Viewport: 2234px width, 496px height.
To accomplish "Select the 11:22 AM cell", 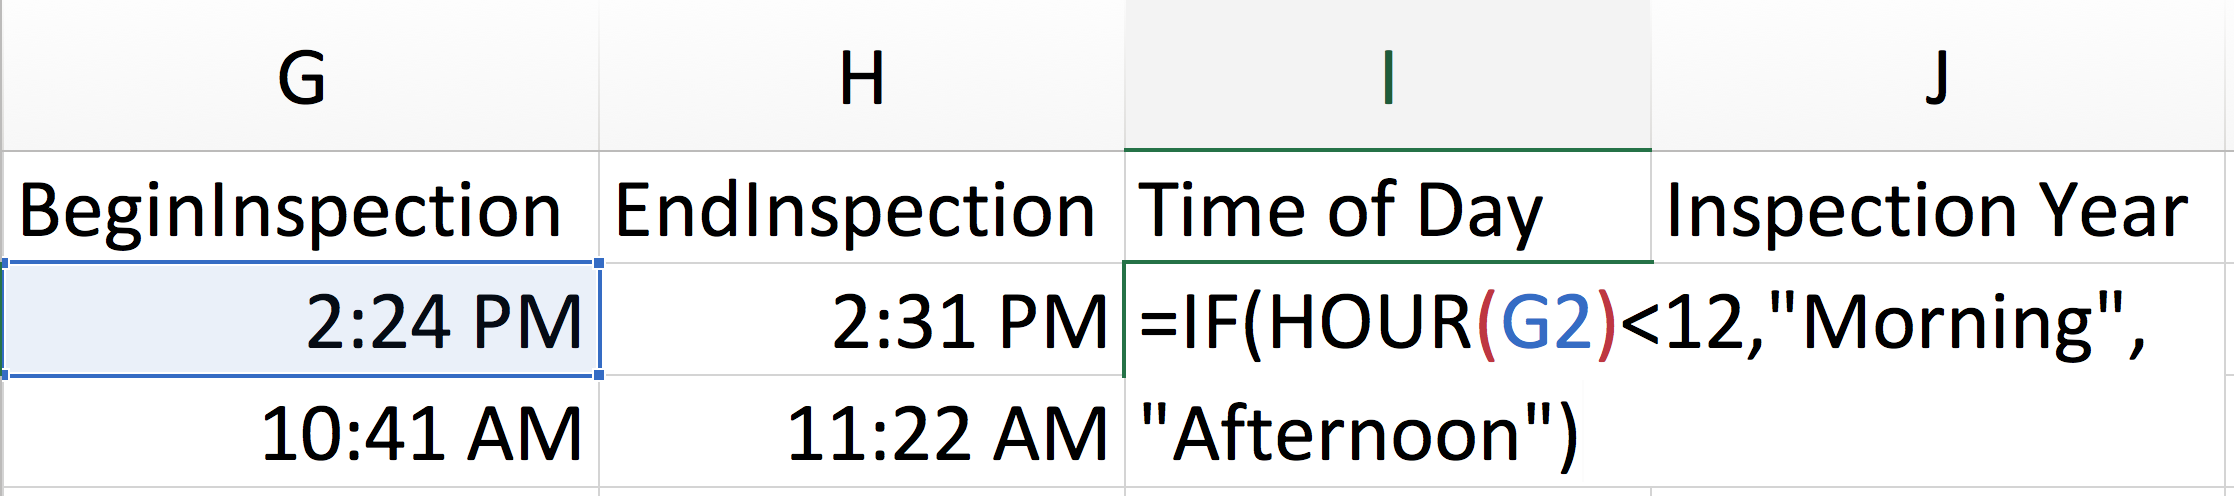I will (x=862, y=432).
